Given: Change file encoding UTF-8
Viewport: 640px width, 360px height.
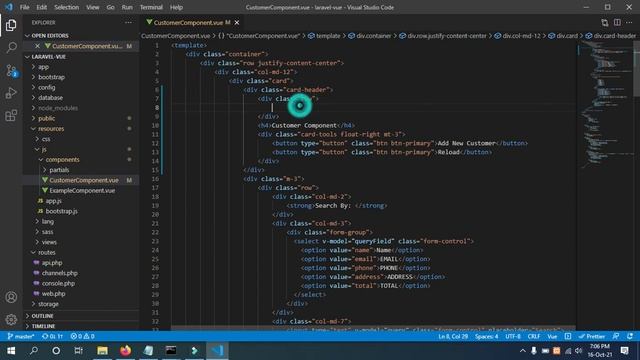Looking at the screenshot, I should pos(513,336).
